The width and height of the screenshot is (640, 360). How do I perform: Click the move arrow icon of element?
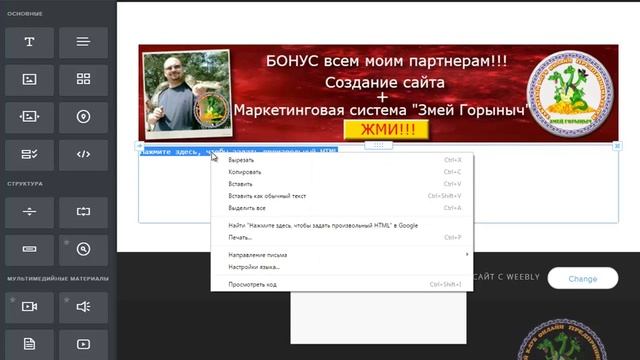pyautogui.click(x=140, y=146)
